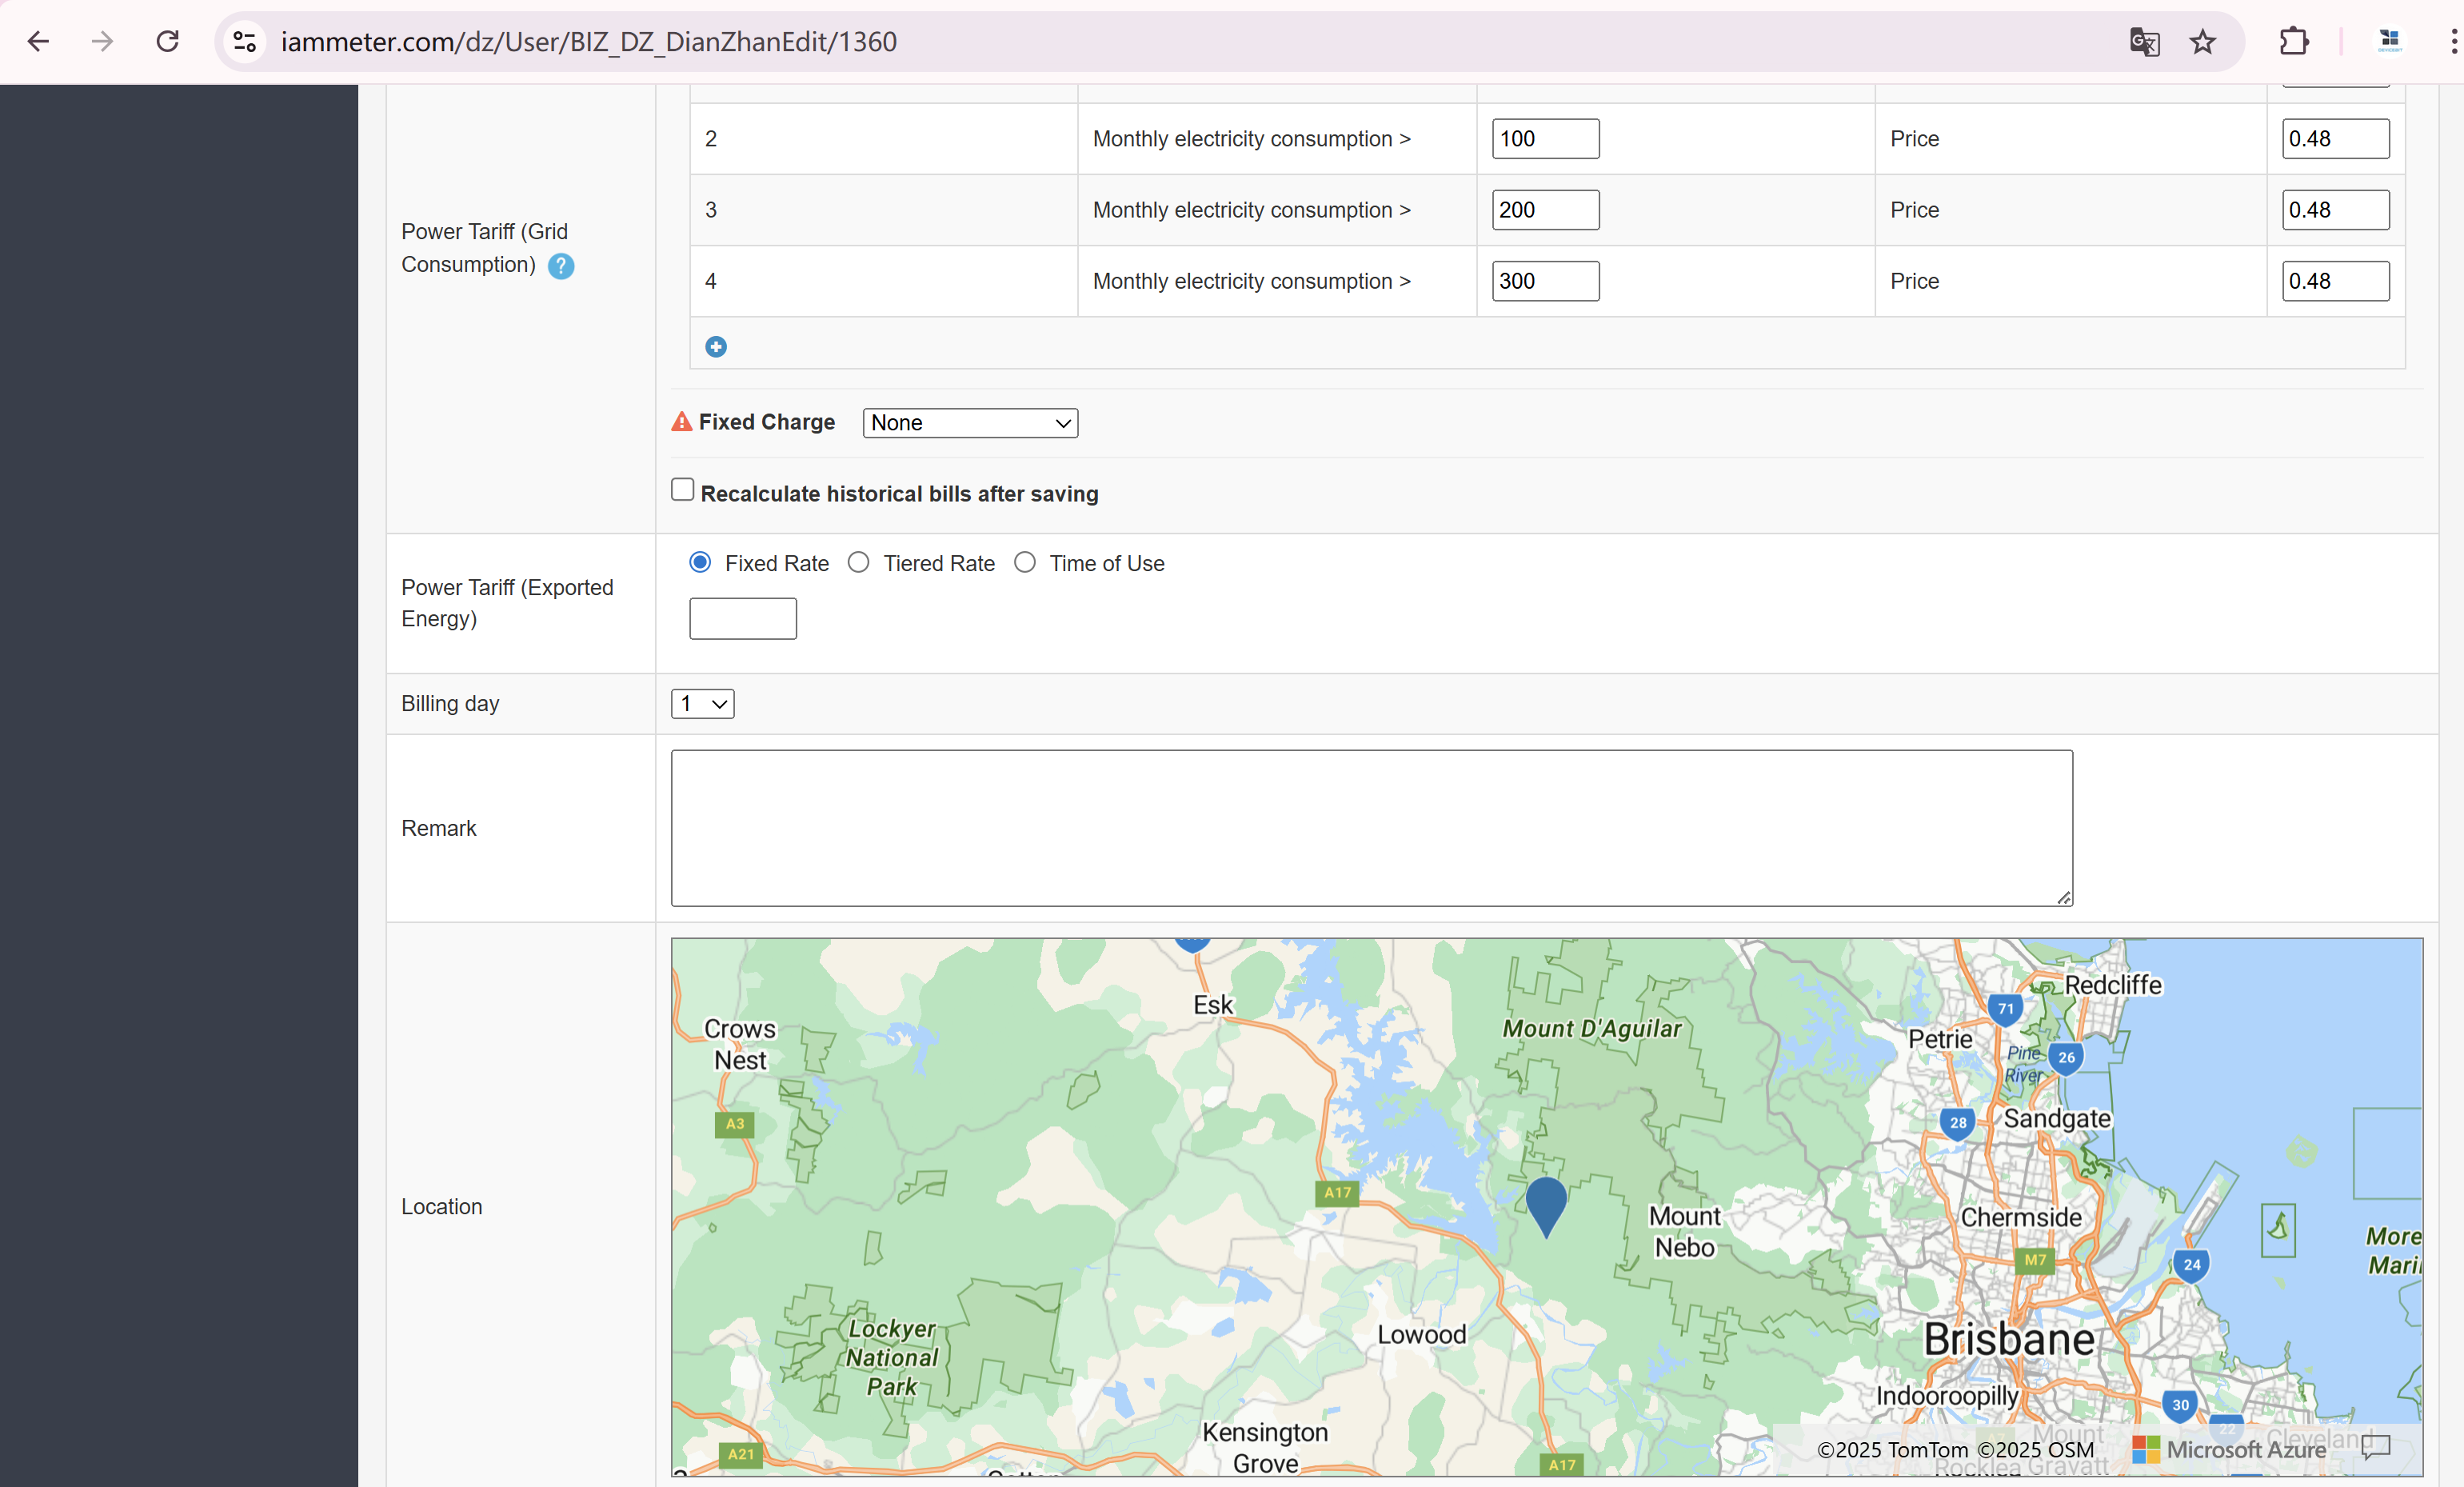Image resolution: width=2464 pixels, height=1487 pixels.
Task: Open the pinned extension icon beside puzzle
Action: [x=2390, y=41]
